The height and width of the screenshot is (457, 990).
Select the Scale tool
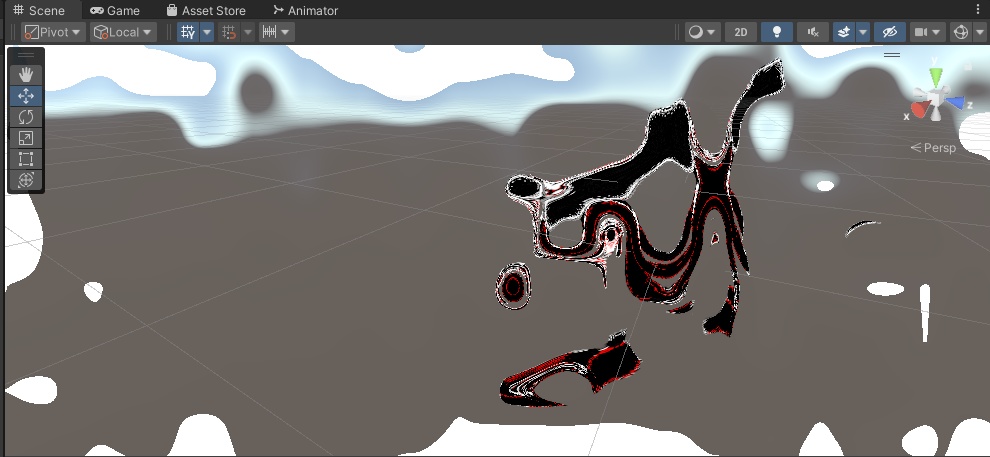[26, 138]
